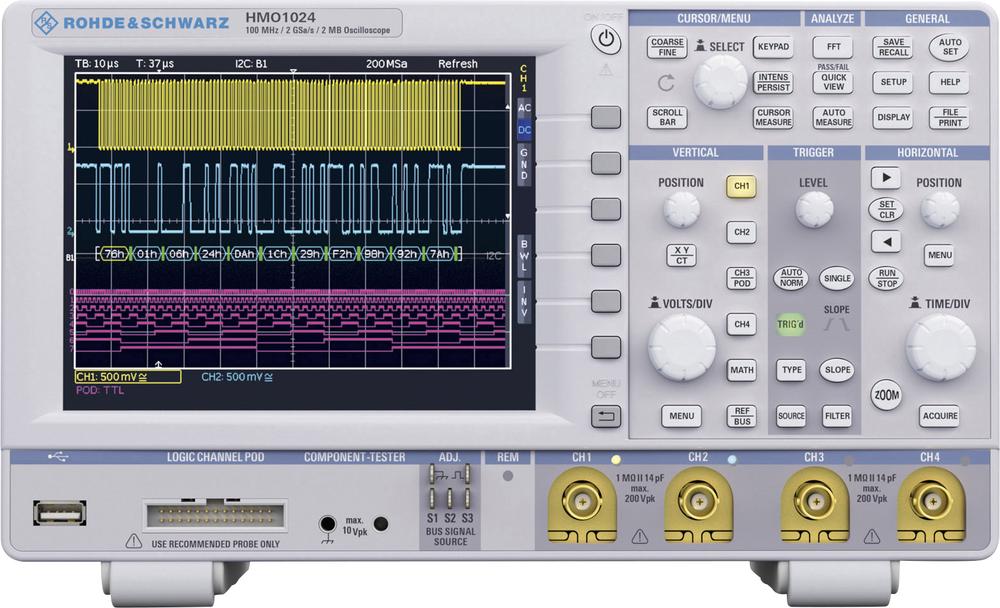1000x608 pixels.
Task: Tap the SAVE RECALL button
Action: click(x=893, y=47)
